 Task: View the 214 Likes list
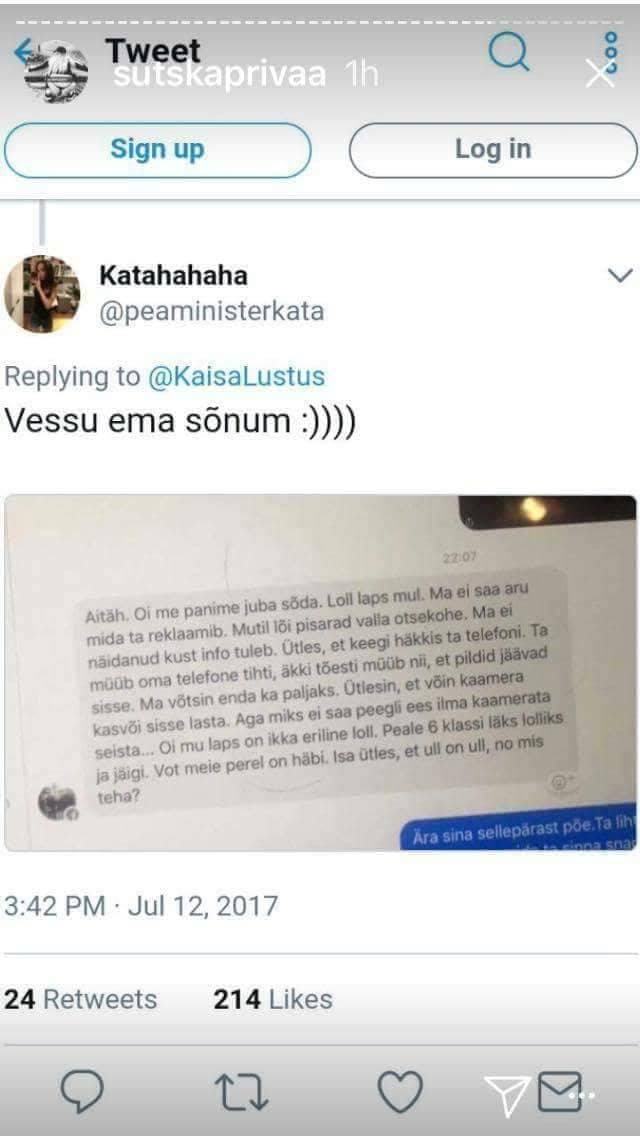pyautogui.click(x=273, y=999)
